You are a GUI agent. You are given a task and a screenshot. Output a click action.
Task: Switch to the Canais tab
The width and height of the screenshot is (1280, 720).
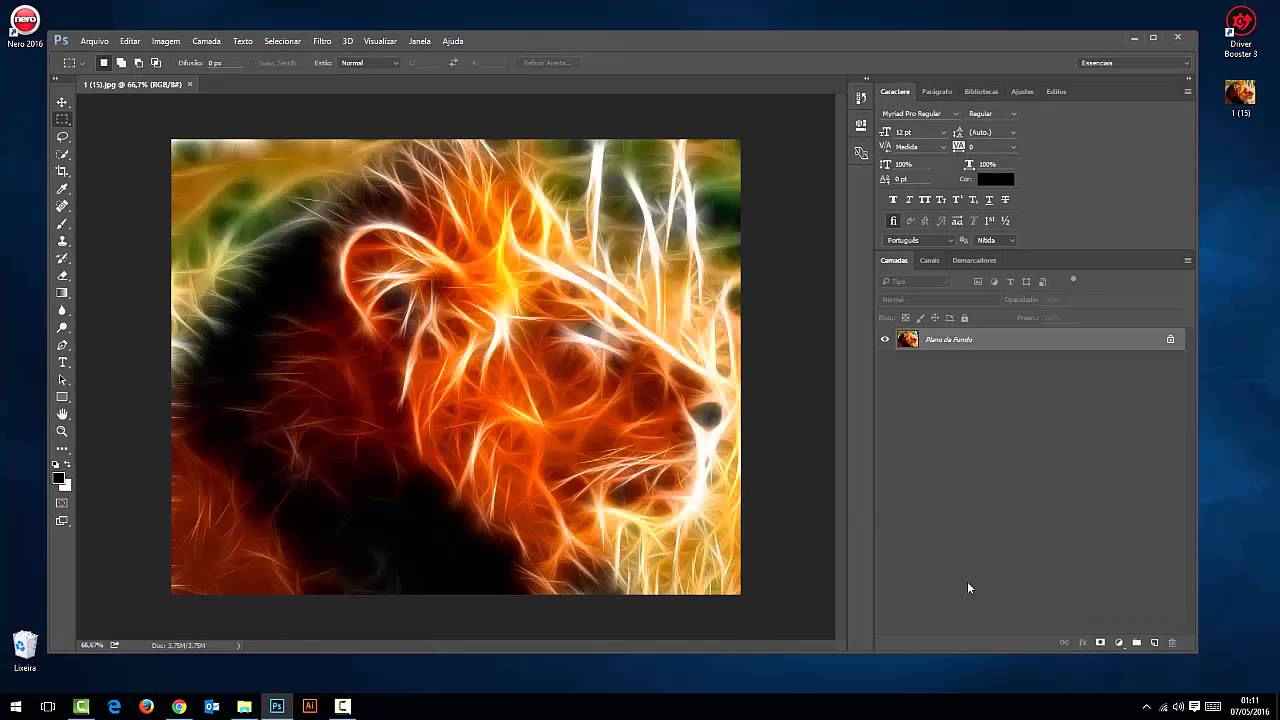tap(929, 260)
